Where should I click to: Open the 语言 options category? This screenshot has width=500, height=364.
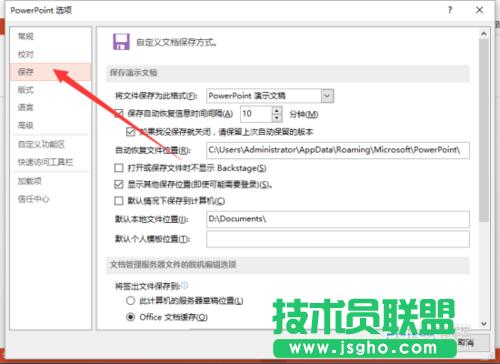pyautogui.click(x=26, y=107)
